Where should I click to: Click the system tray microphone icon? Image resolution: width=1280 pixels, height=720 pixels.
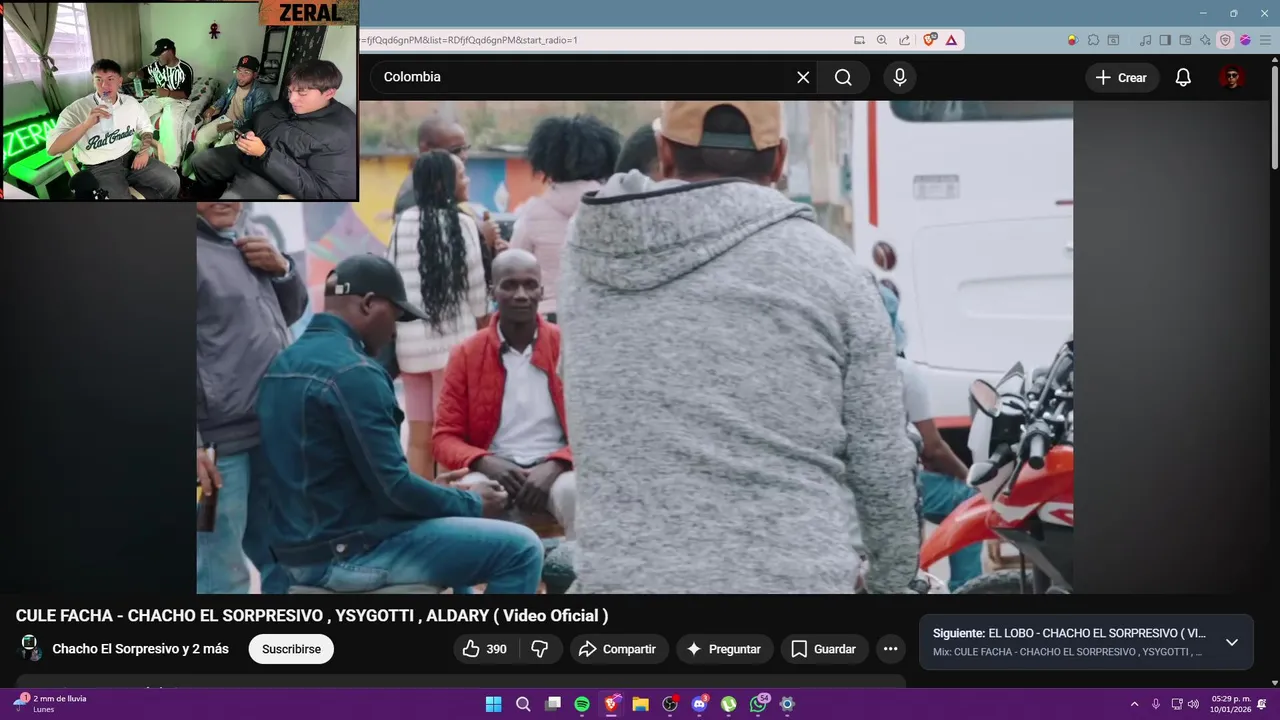[1156, 704]
